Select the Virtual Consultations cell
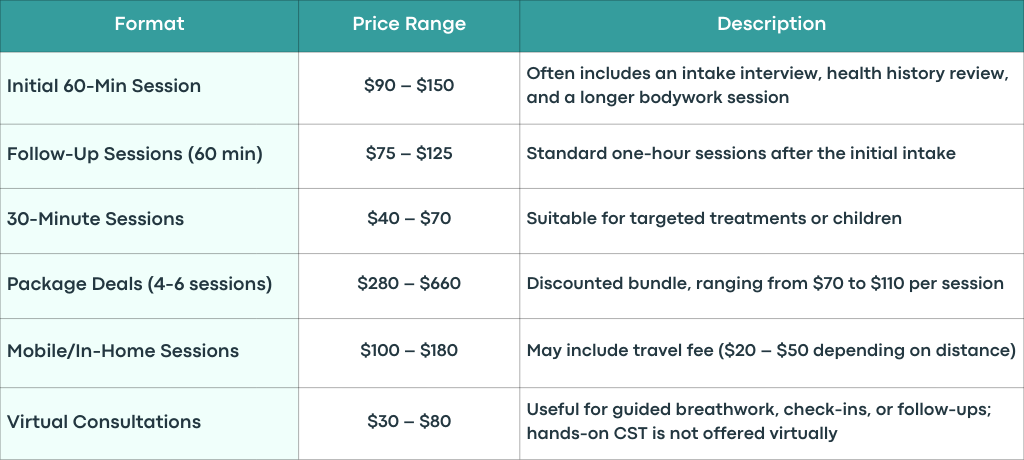The height and width of the screenshot is (460, 1024). pos(149,423)
